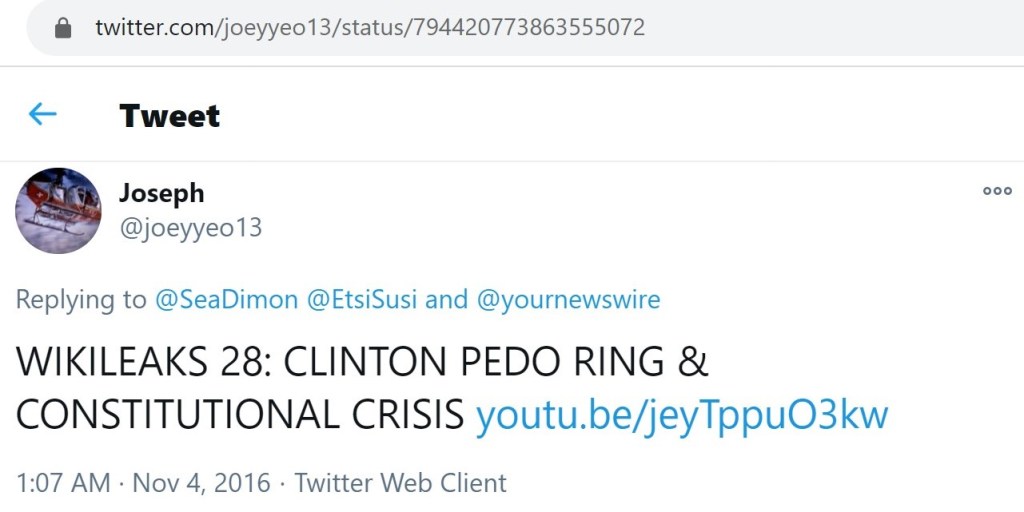Click the Nov 4, 2016 date
The height and width of the screenshot is (512, 1024).
[201, 483]
